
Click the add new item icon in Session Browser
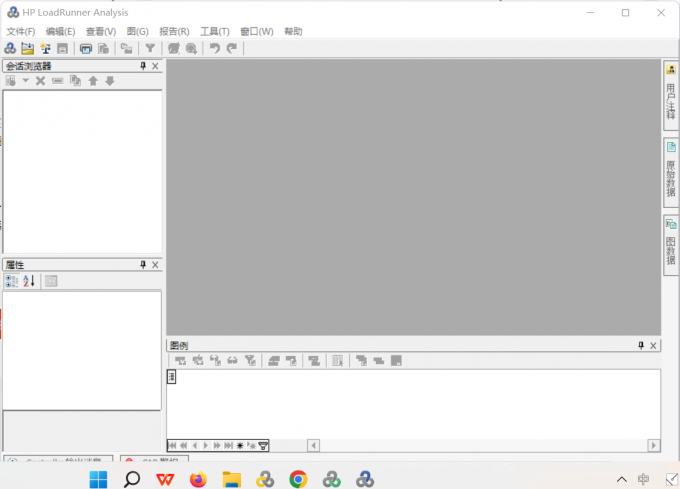[x=11, y=81]
